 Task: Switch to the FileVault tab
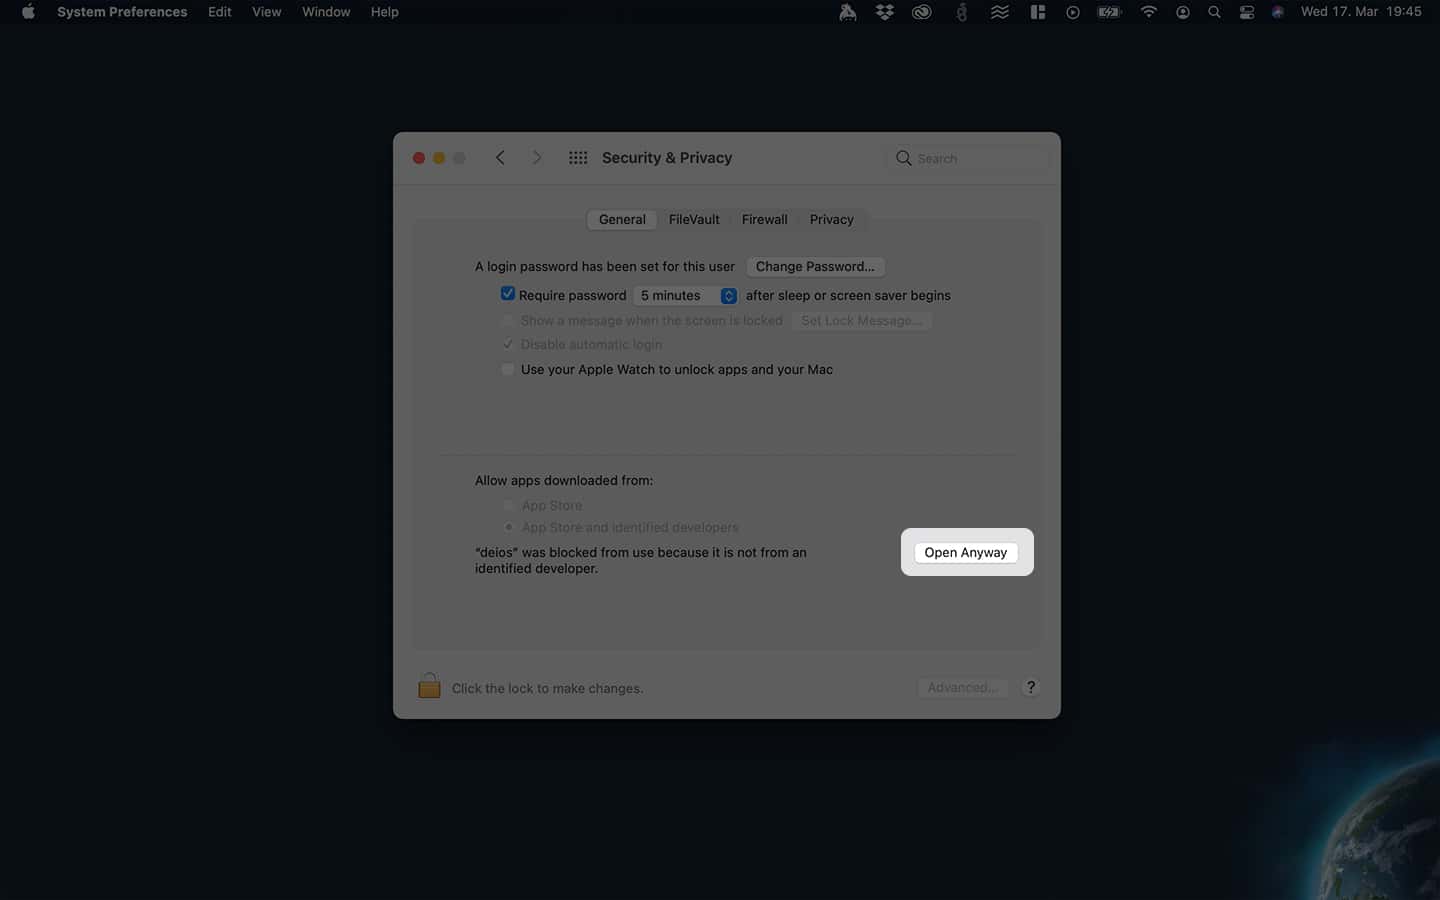click(x=694, y=219)
